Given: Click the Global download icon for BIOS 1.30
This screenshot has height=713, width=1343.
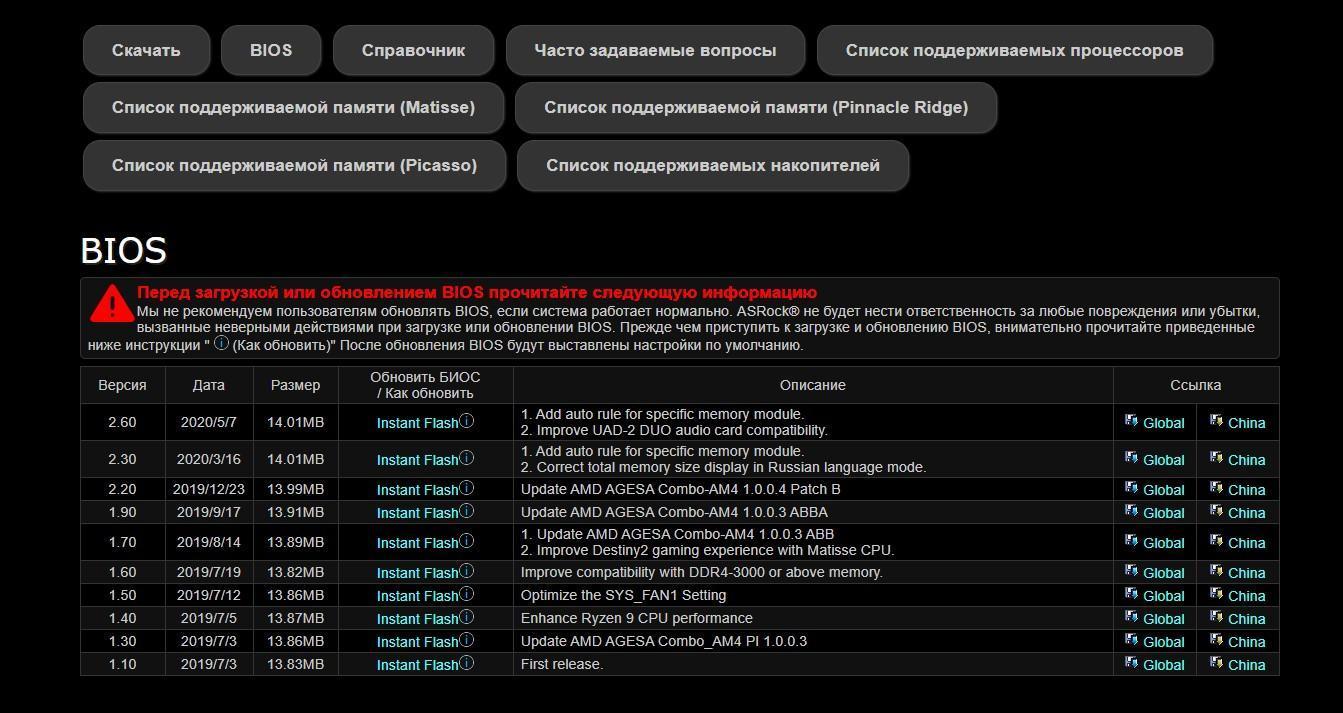Looking at the screenshot, I should 1131,640.
